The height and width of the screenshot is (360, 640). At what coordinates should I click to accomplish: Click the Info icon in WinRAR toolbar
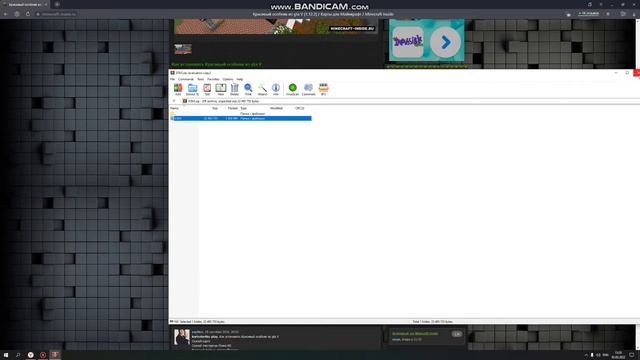point(276,89)
